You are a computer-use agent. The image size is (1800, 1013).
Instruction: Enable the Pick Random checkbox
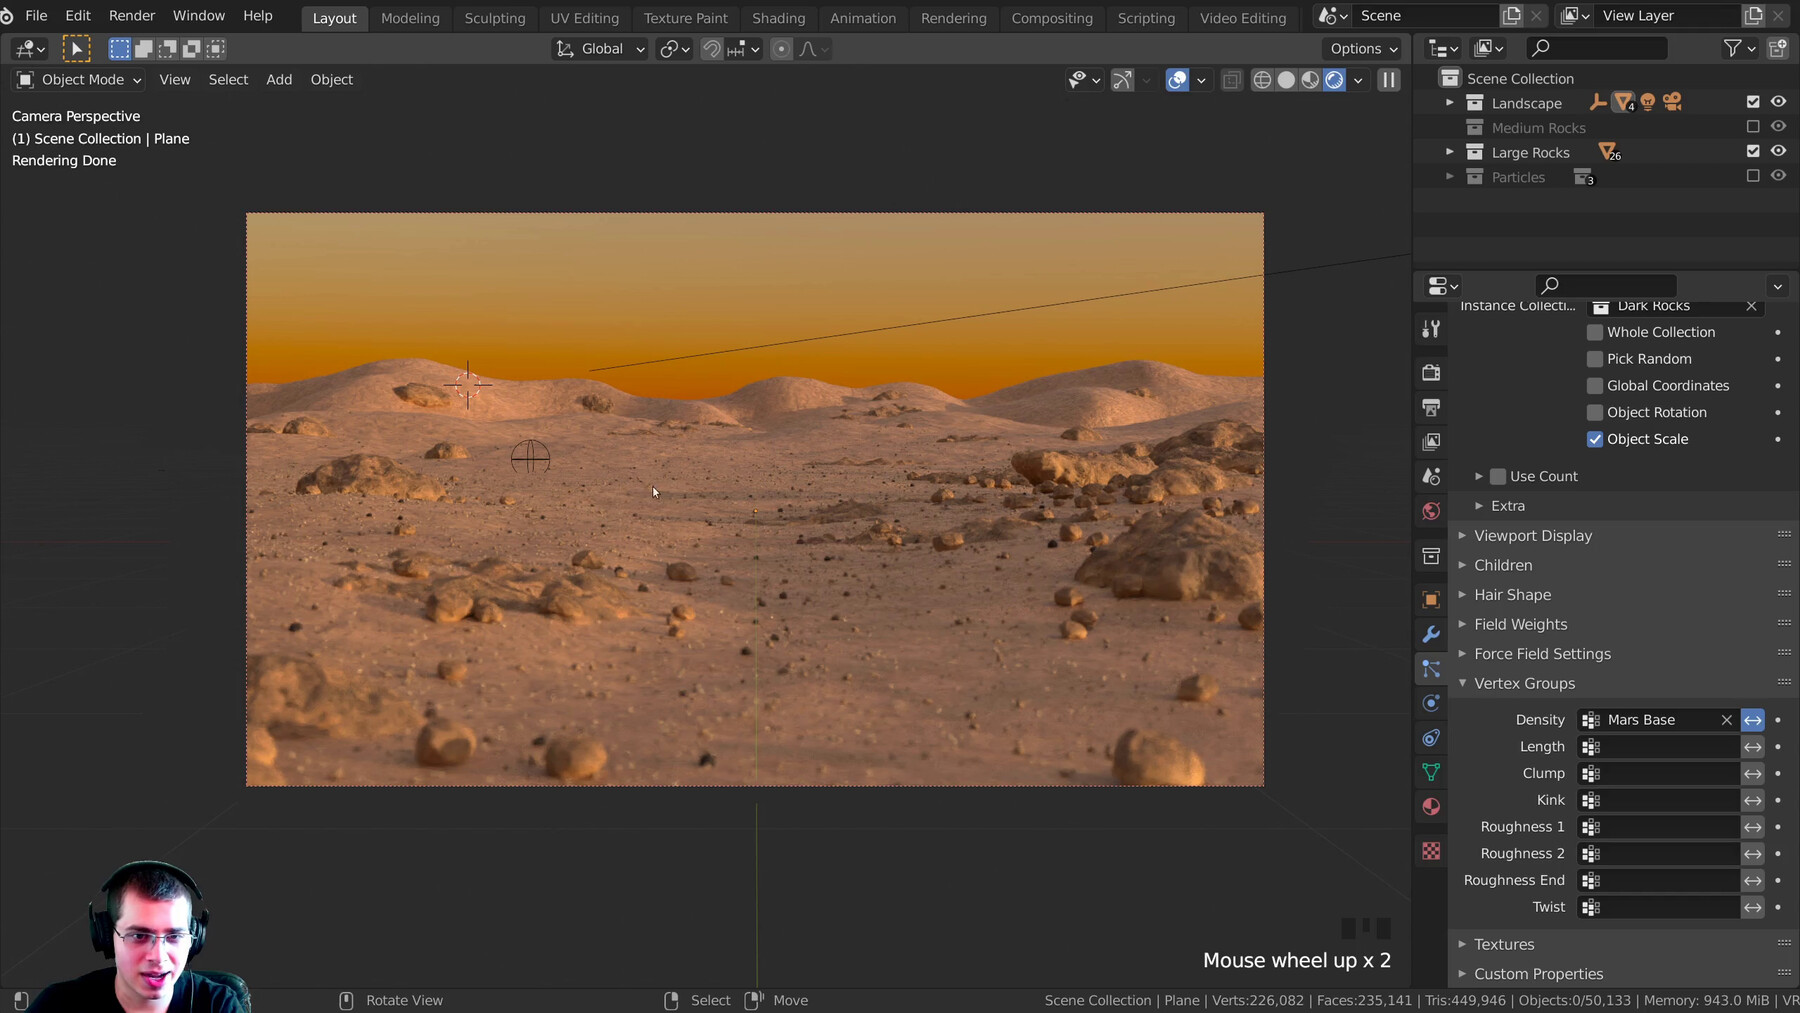tap(1595, 359)
